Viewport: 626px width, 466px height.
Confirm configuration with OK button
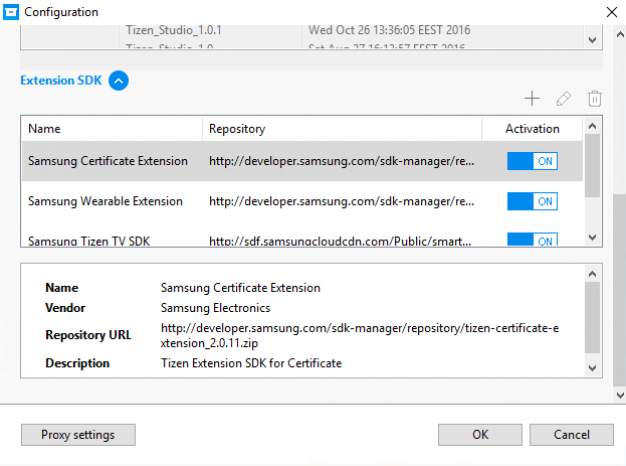480,435
